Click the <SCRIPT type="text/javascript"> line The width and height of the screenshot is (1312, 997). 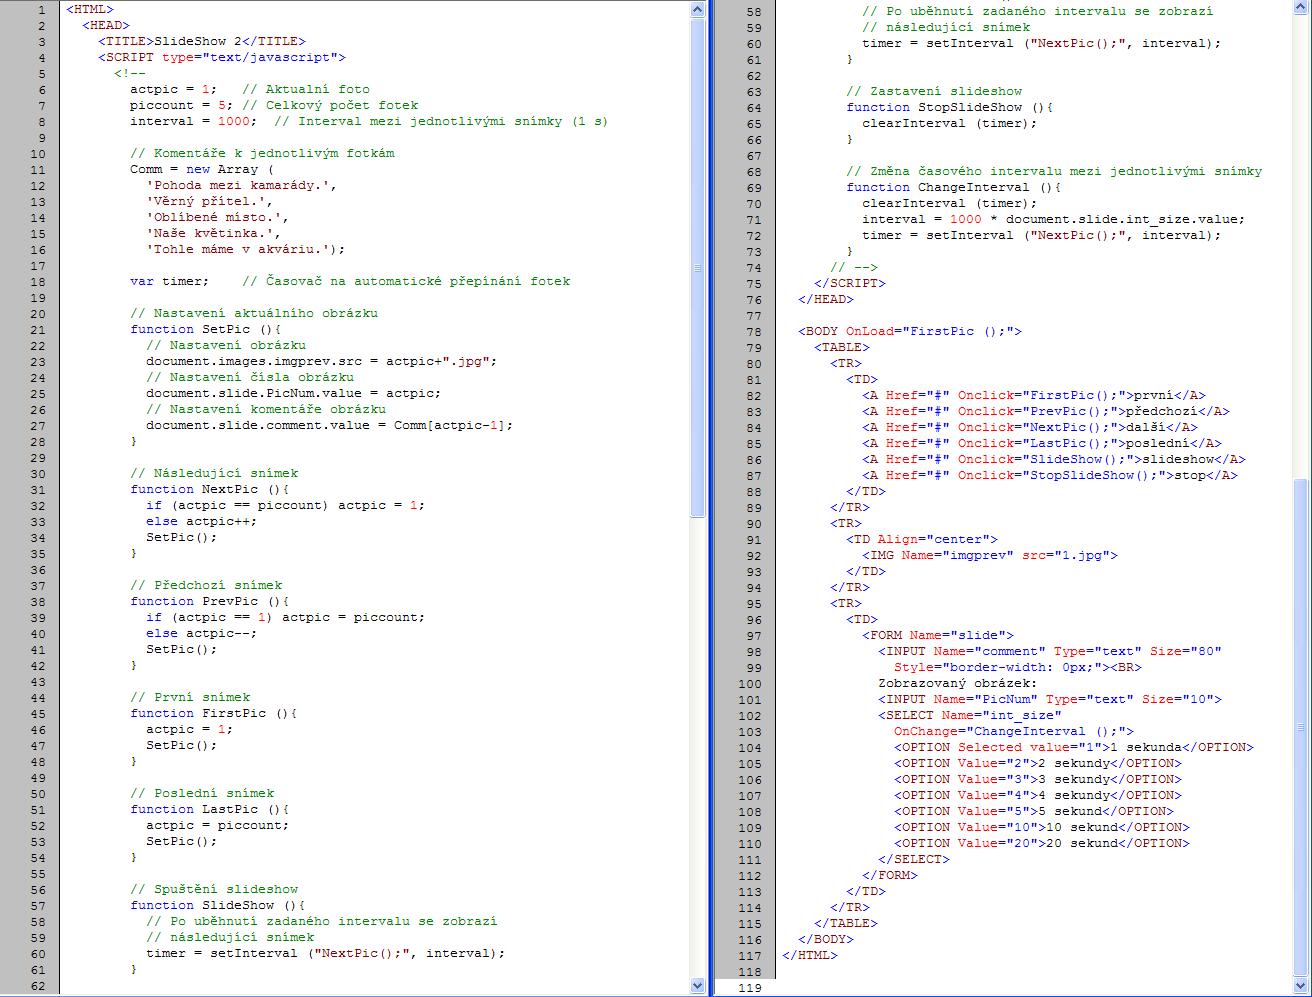221,57
